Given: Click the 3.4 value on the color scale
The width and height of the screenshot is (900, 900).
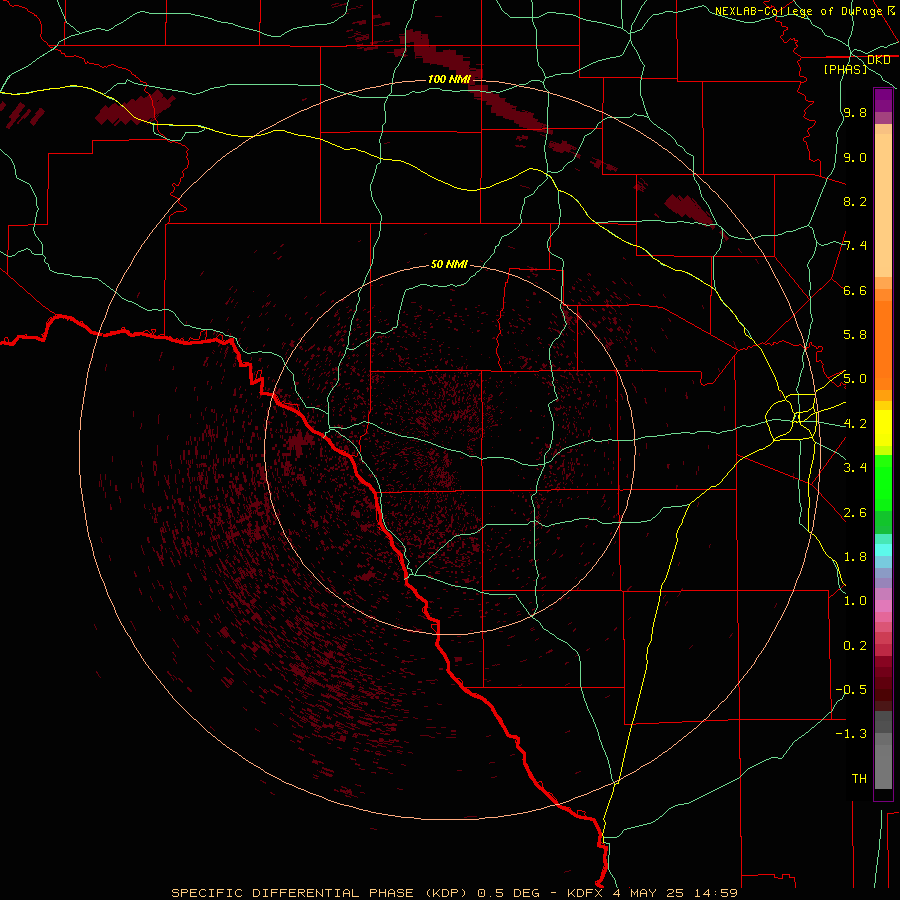Looking at the screenshot, I should (855, 468).
